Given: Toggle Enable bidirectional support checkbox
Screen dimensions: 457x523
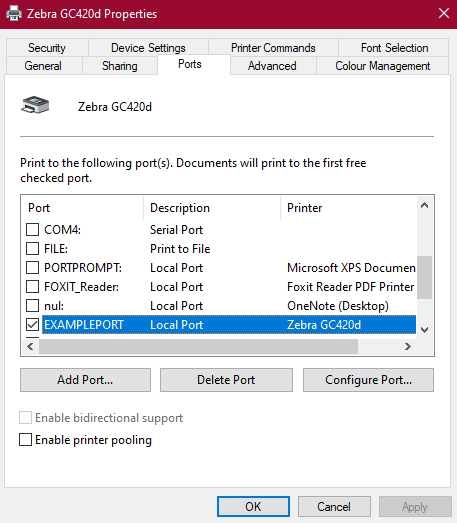Looking at the screenshot, I should coord(25,418).
